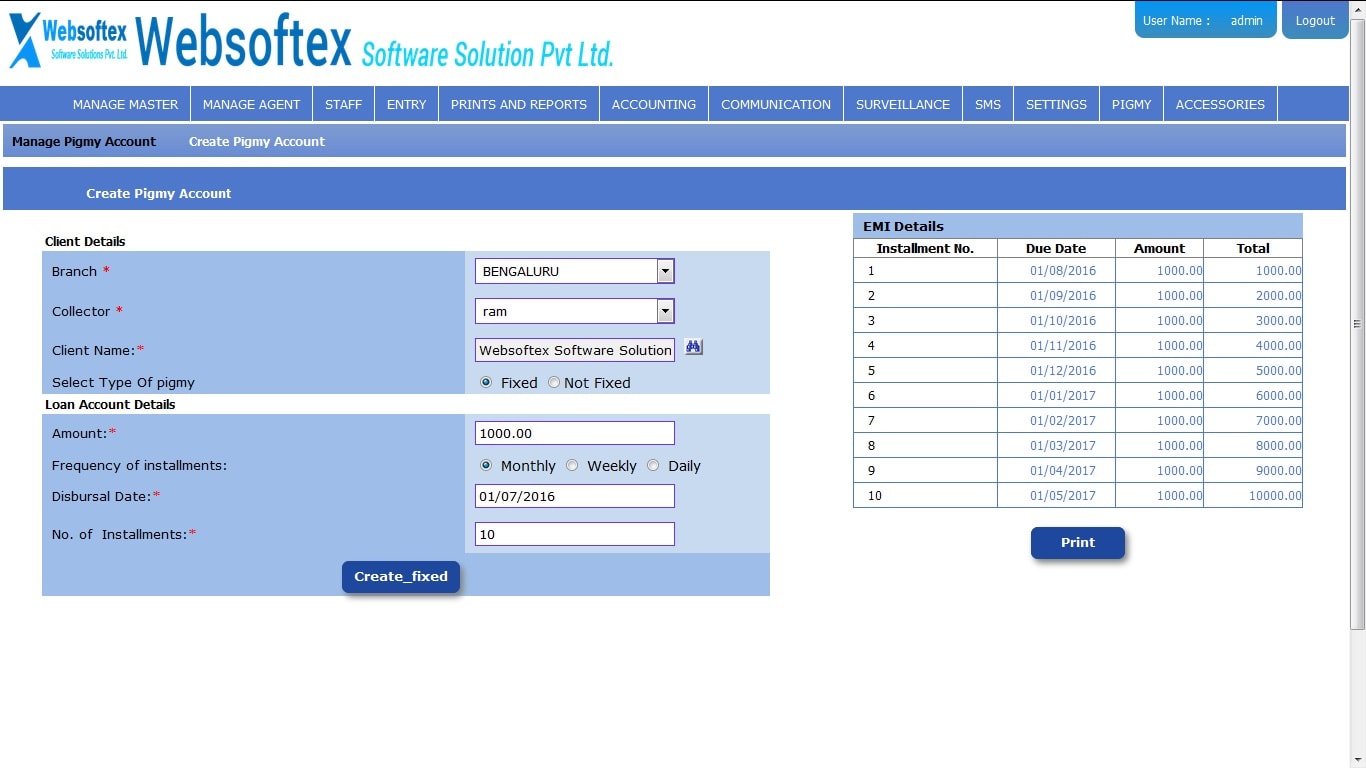The image size is (1366, 768).
Task: Open the ENTRY menu
Action: pos(406,104)
